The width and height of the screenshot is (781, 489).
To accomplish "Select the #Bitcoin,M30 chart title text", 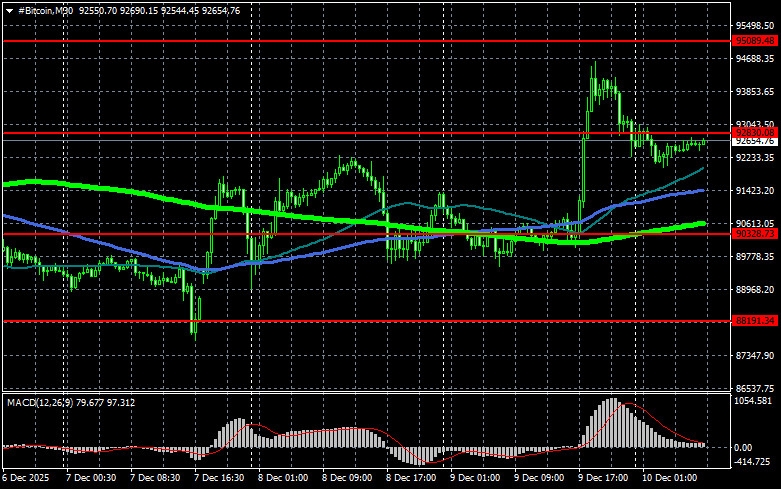I will [x=45, y=10].
